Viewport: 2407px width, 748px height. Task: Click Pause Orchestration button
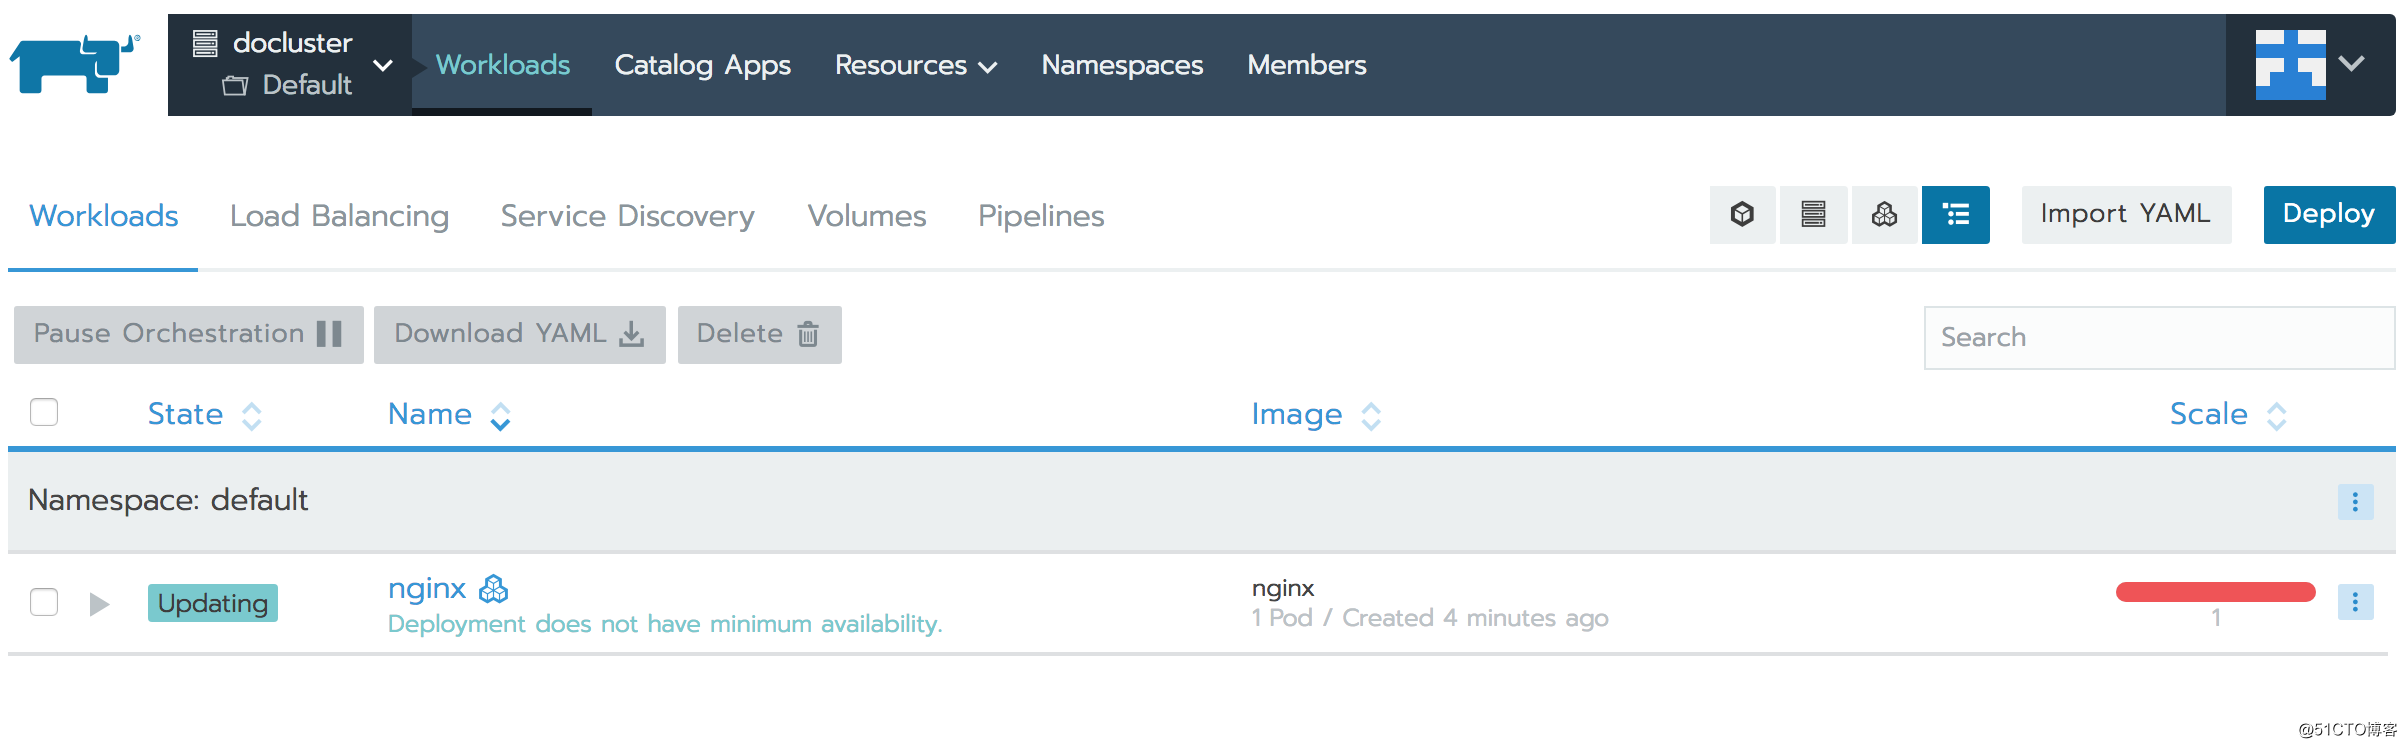188,334
